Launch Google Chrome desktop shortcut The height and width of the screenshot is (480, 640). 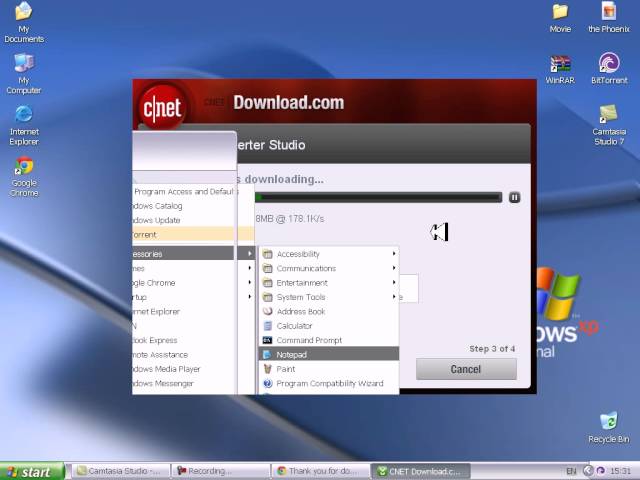(24, 177)
